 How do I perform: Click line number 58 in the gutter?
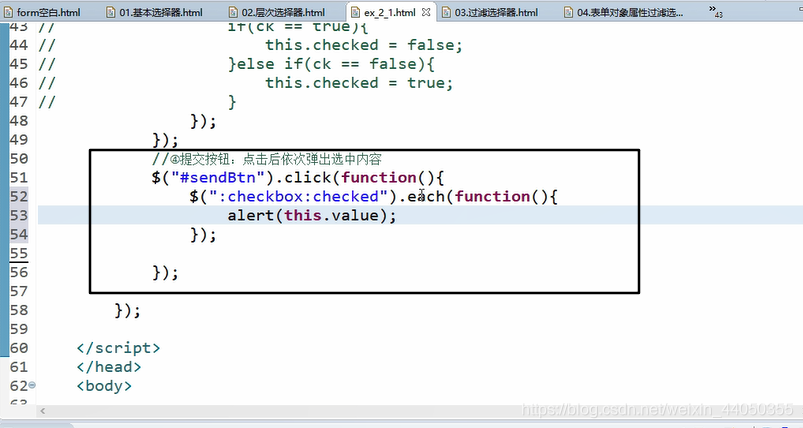pos(18,310)
